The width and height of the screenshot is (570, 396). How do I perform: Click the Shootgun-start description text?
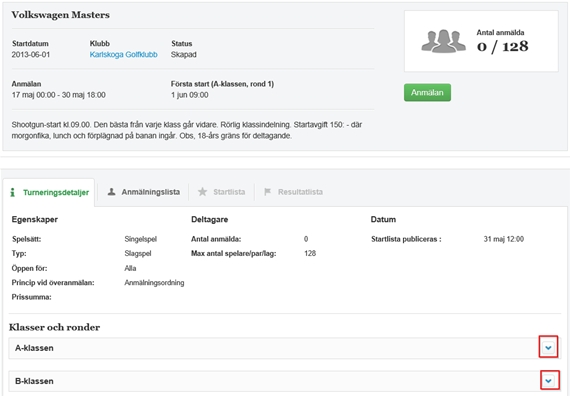(x=187, y=130)
